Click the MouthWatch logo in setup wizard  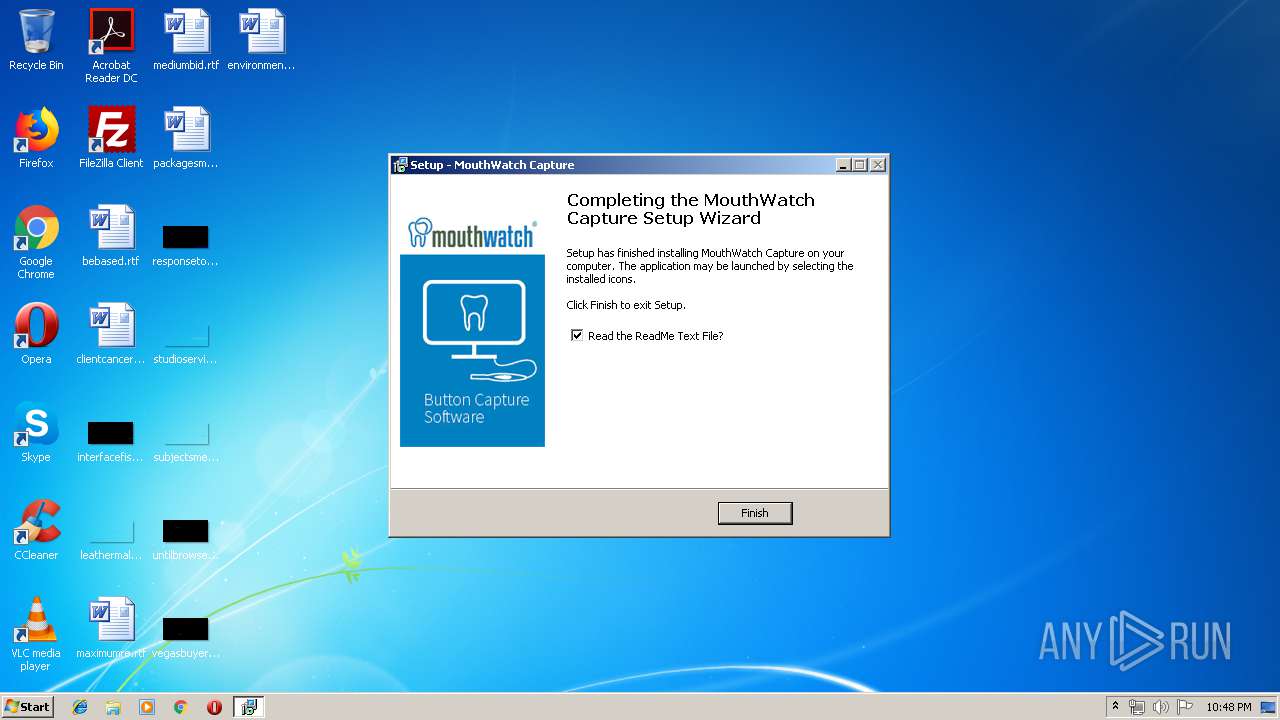(x=472, y=233)
